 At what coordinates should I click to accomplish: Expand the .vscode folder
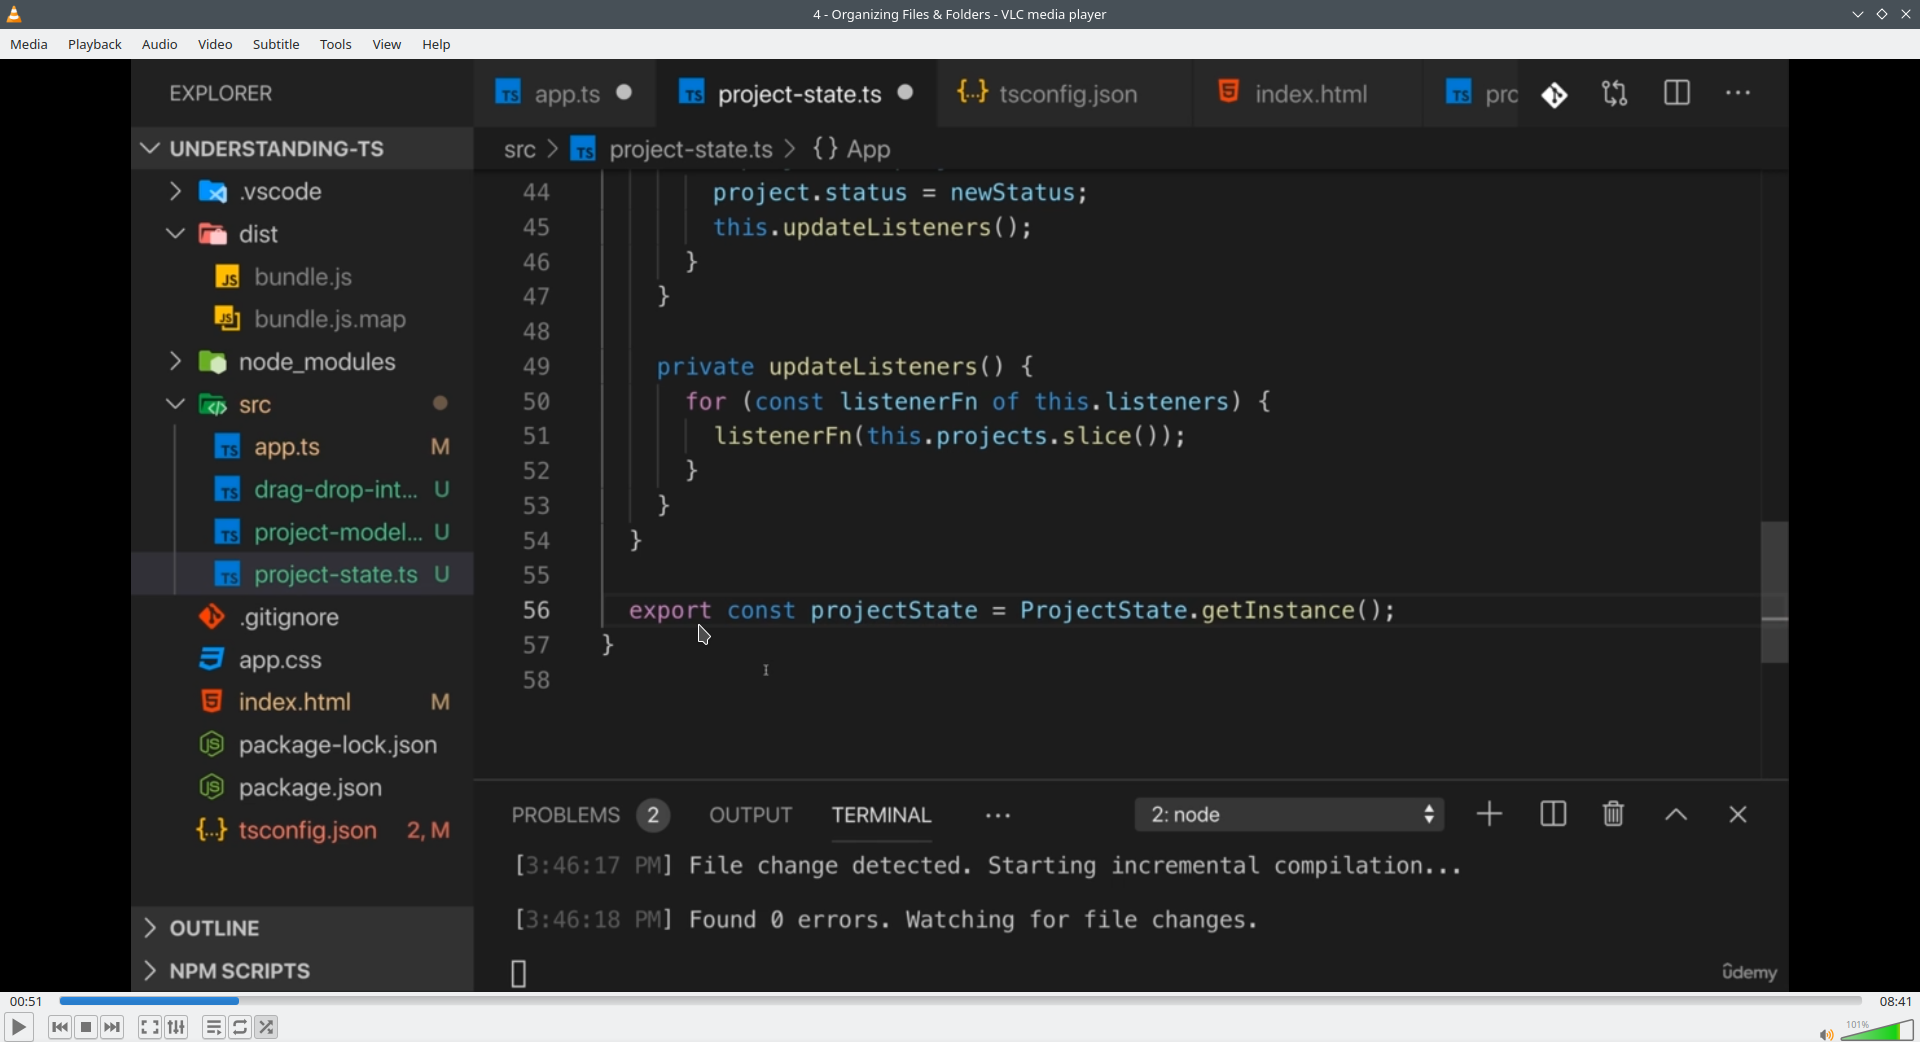[x=302, y=191]
